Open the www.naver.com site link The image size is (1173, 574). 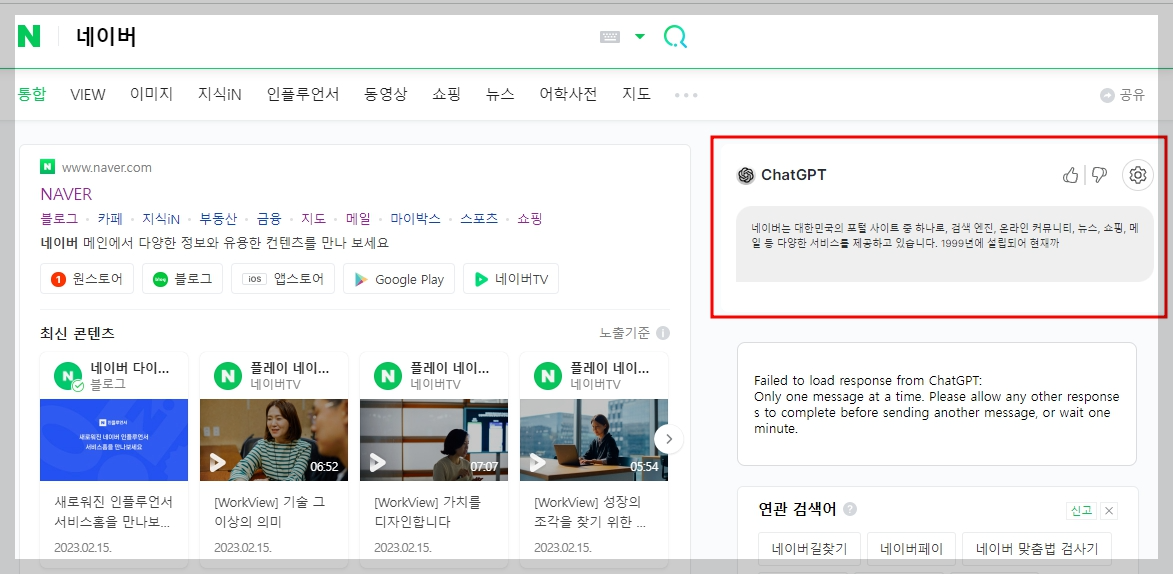tap(106, 168)
